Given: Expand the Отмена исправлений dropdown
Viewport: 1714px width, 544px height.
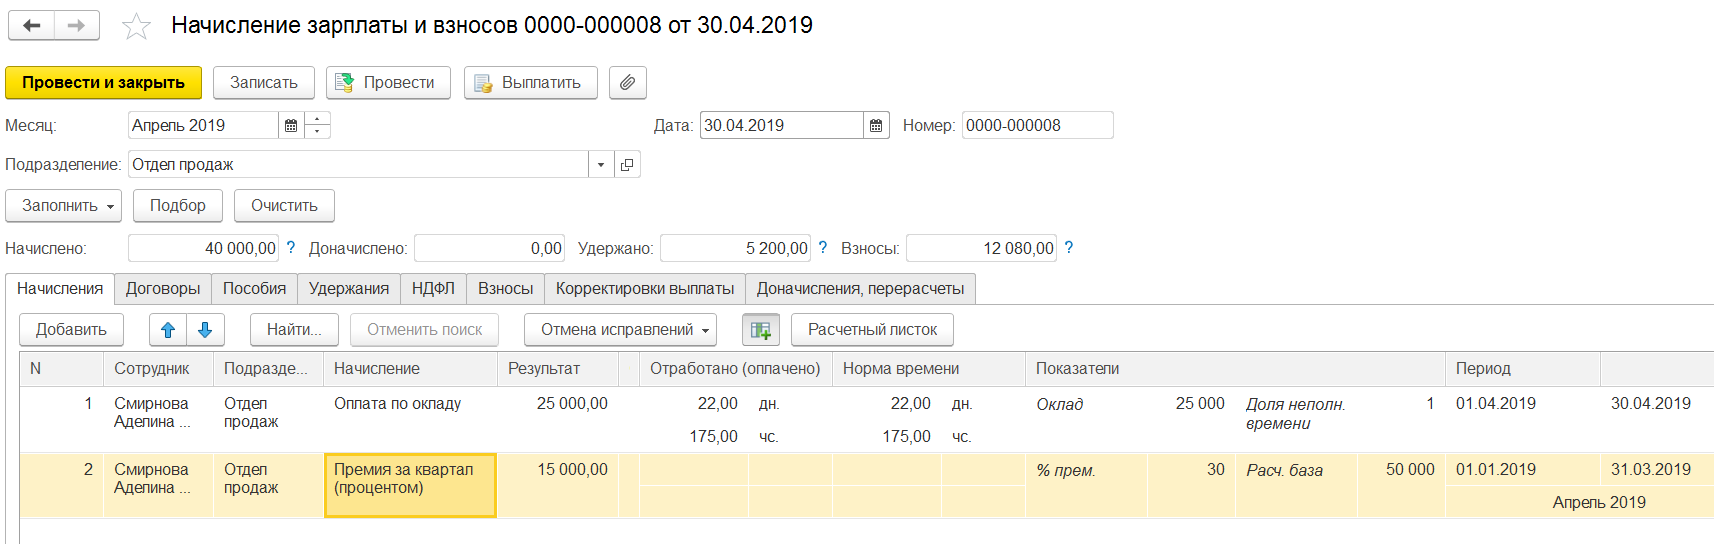Looking at the screenshot, I should 620,330.
